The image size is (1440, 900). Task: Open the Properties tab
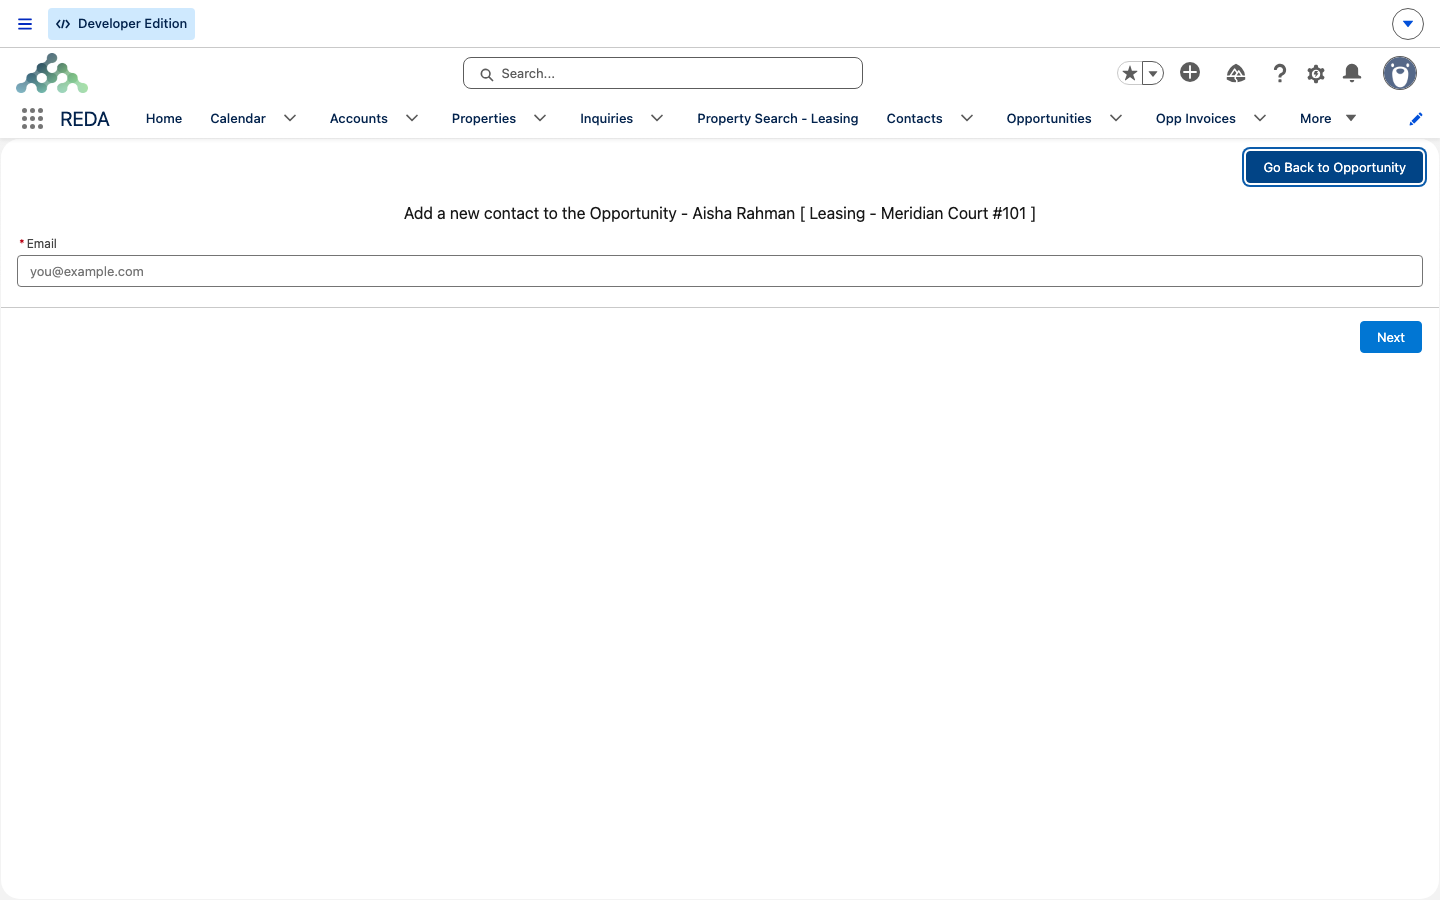484,118
